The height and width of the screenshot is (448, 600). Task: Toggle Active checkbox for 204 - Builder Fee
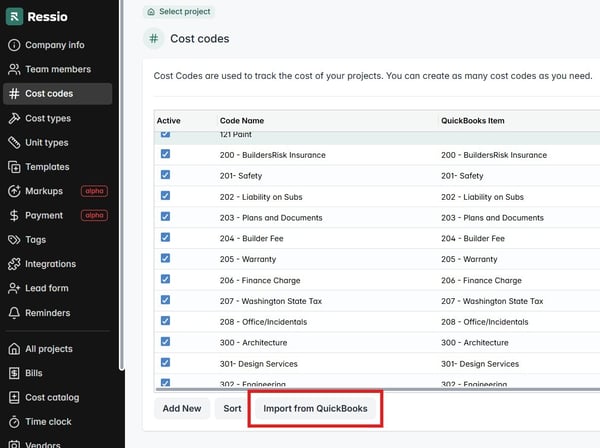(165, 238)
